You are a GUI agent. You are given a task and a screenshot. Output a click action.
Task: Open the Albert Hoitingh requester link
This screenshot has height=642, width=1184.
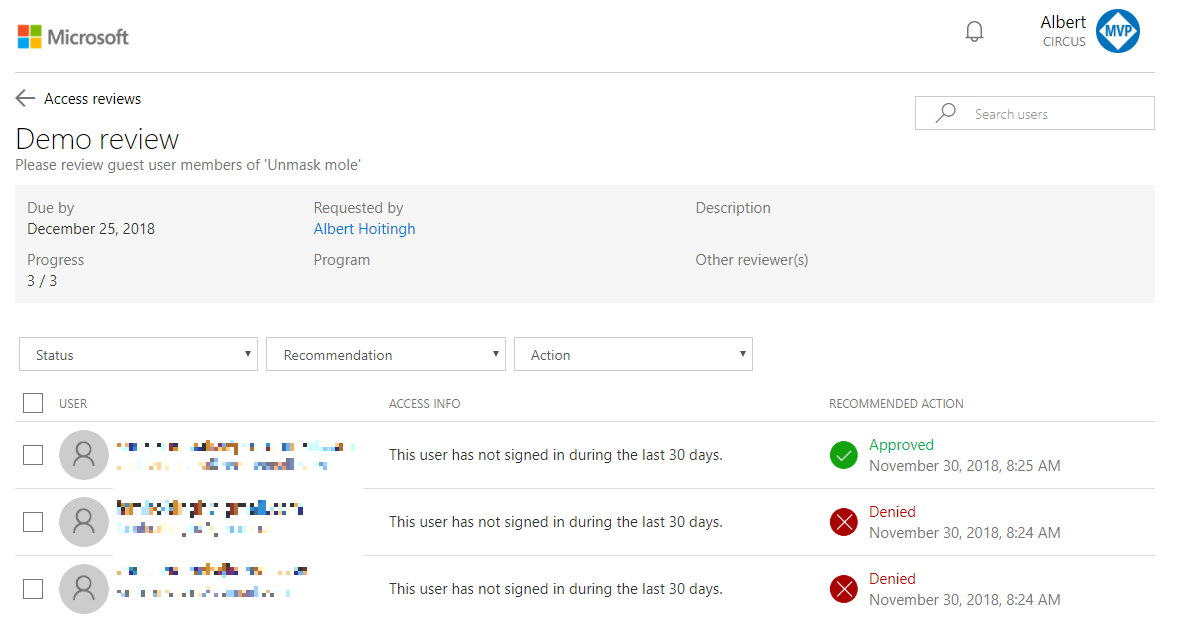click(364, 229)
